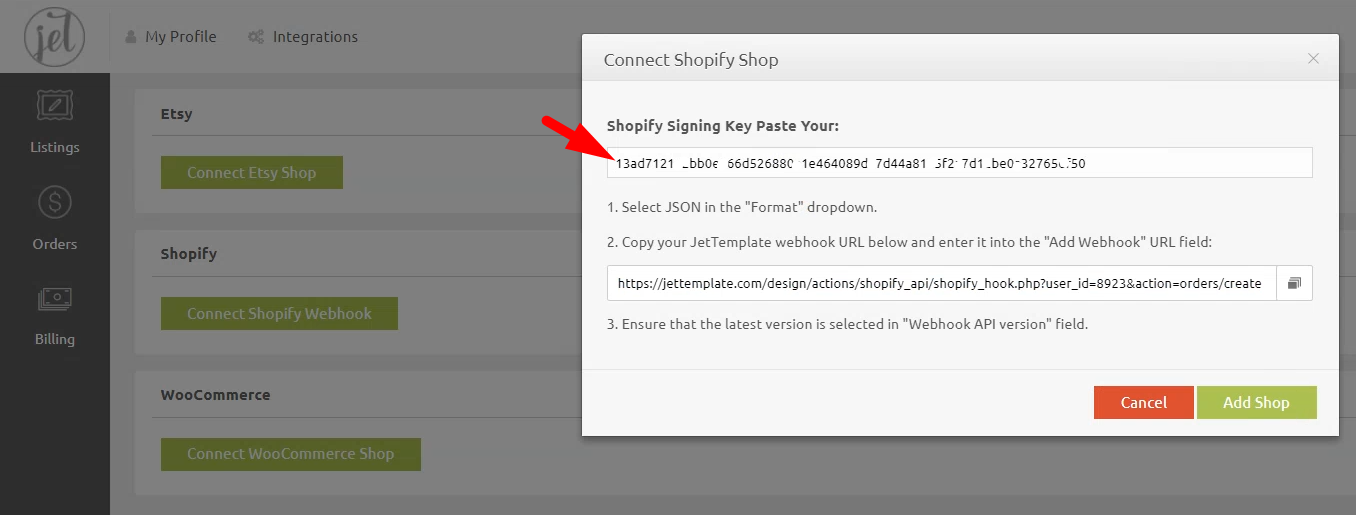
Task: Close the Connect Shopify Shop dialog
Action: click(1314, 59)
